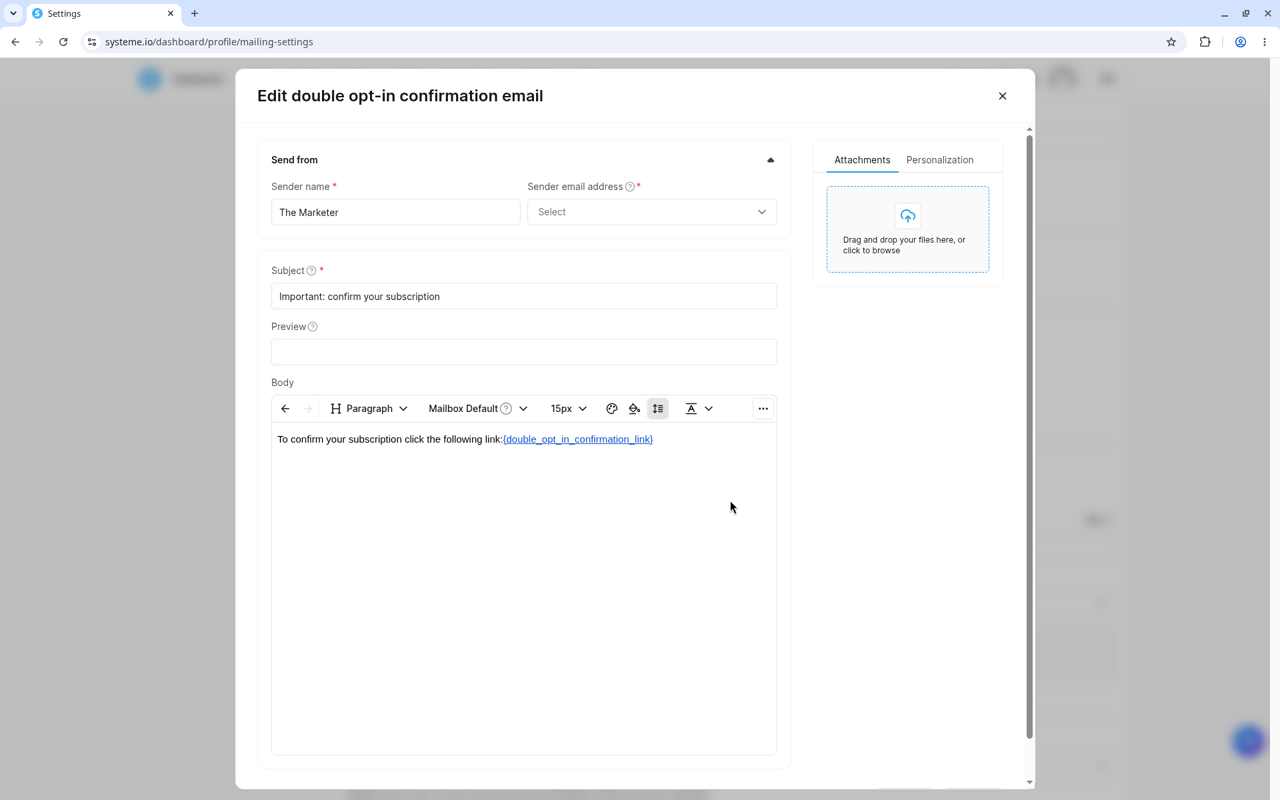
Task: Click the undo arrow in the body editor
Action: click(x=285, y=409)
